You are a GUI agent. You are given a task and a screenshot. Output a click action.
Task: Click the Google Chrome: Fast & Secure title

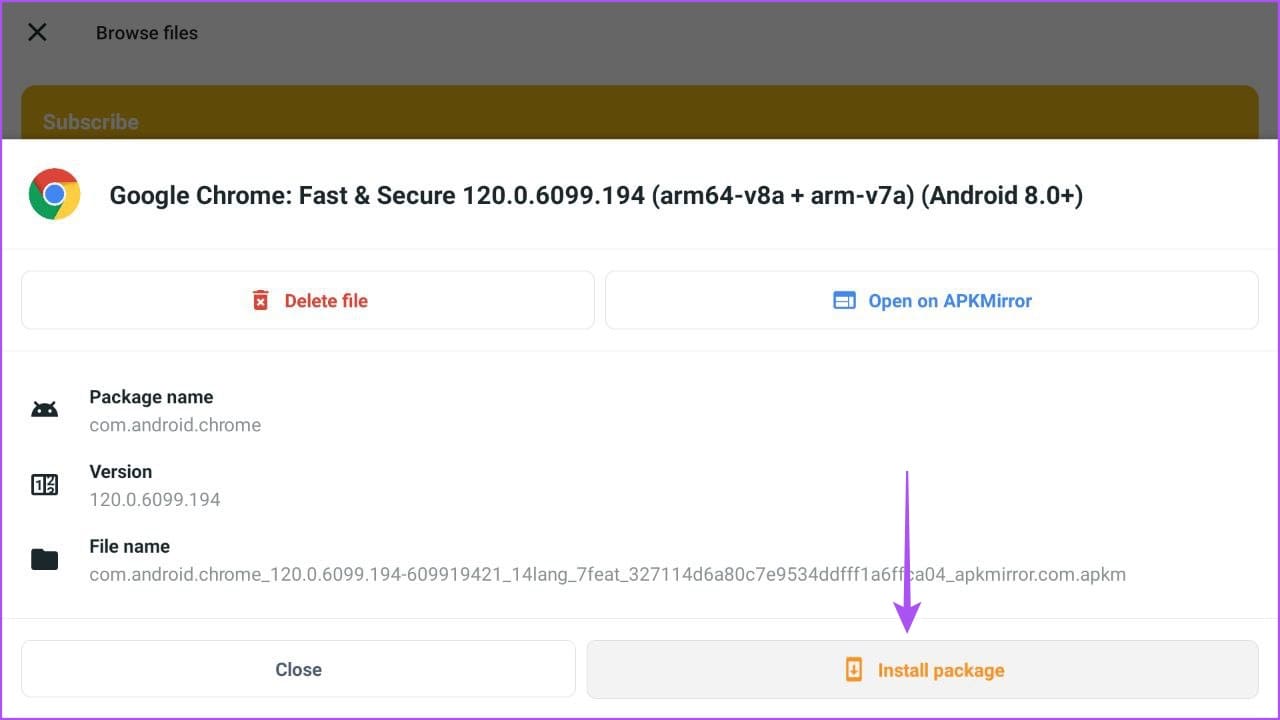click(596, 195)
